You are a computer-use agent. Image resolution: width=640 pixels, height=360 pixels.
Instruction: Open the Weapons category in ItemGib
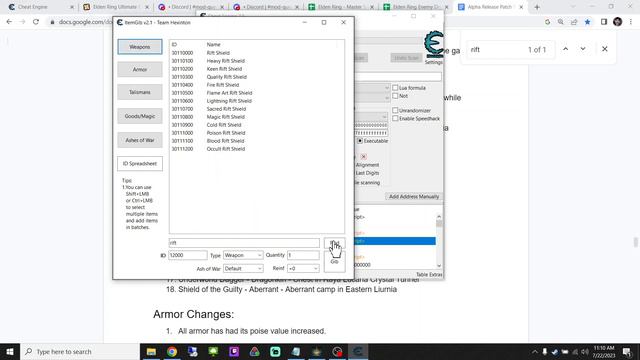pyautogui.click(x=140, y=47)
